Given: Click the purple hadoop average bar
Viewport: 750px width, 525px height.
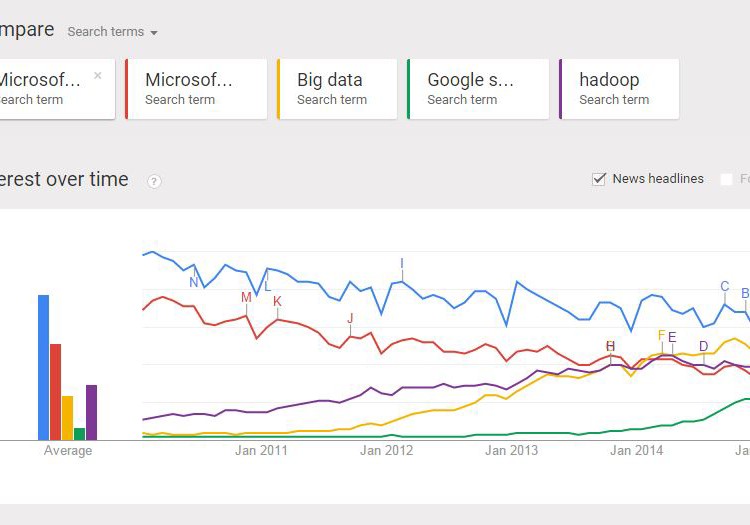Looking at the screenshot, I should pyautogui.click(x=91, y=412).
